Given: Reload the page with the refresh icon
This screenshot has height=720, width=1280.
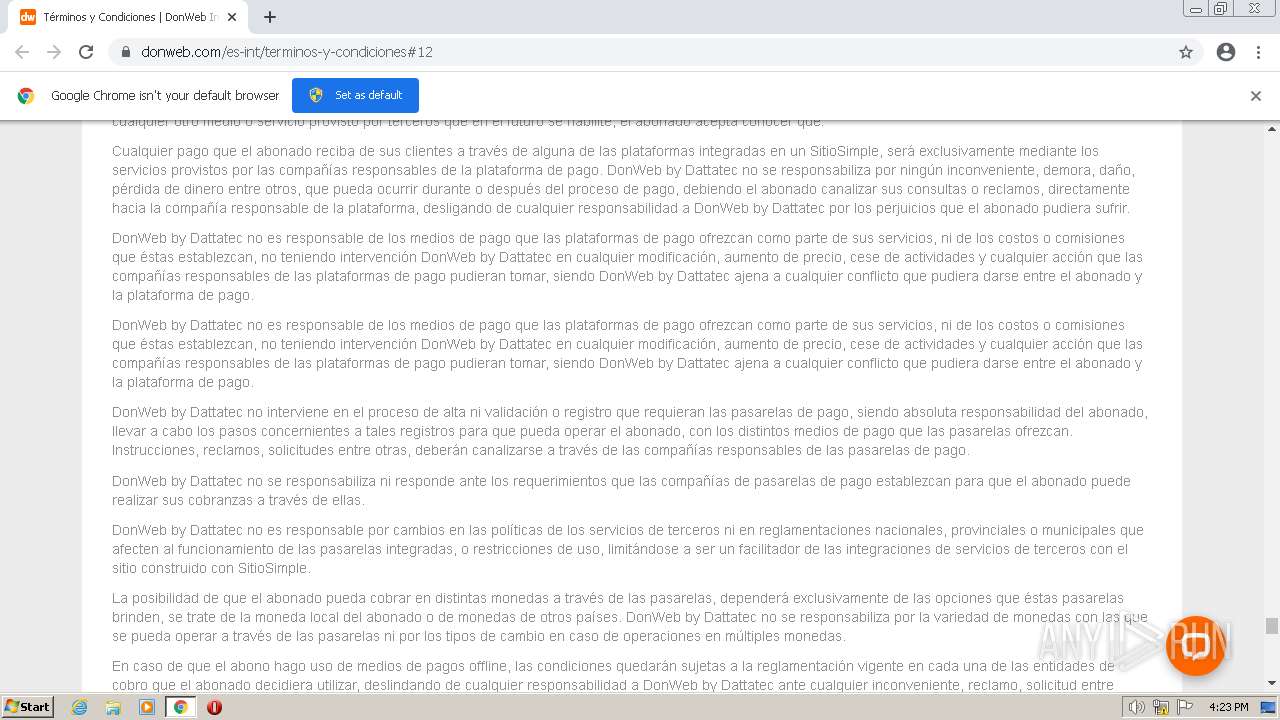Looking at the screenshot, I should (86, 52).
